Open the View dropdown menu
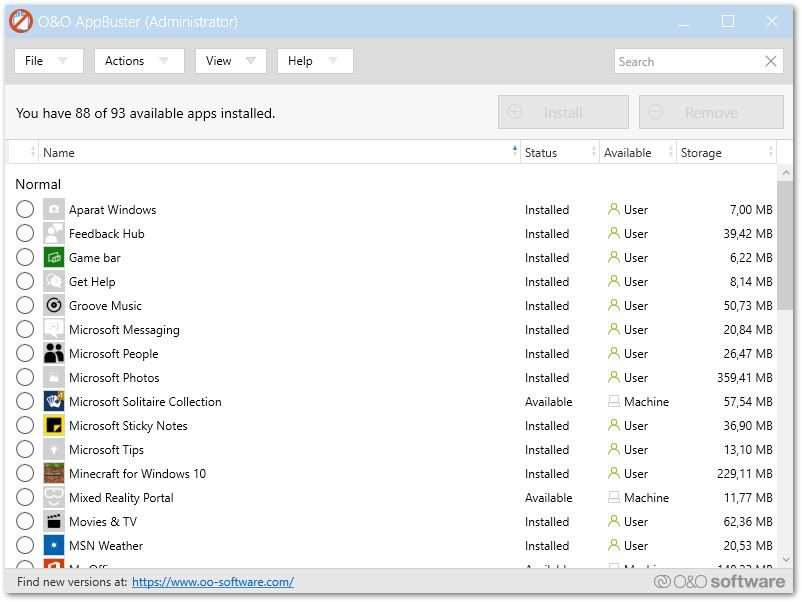The image size is (802, 602). click(231, 61)
